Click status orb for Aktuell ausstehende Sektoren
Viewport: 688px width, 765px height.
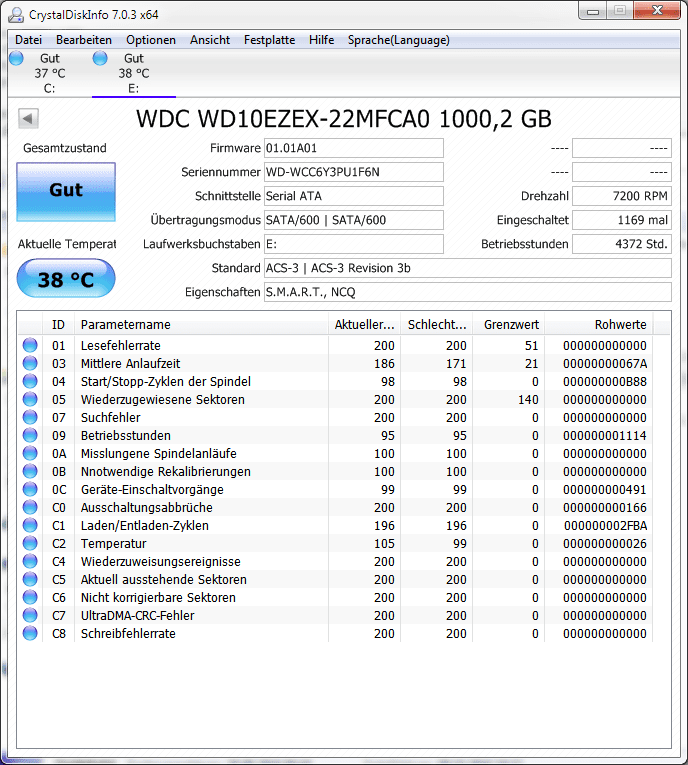(30, 580)
